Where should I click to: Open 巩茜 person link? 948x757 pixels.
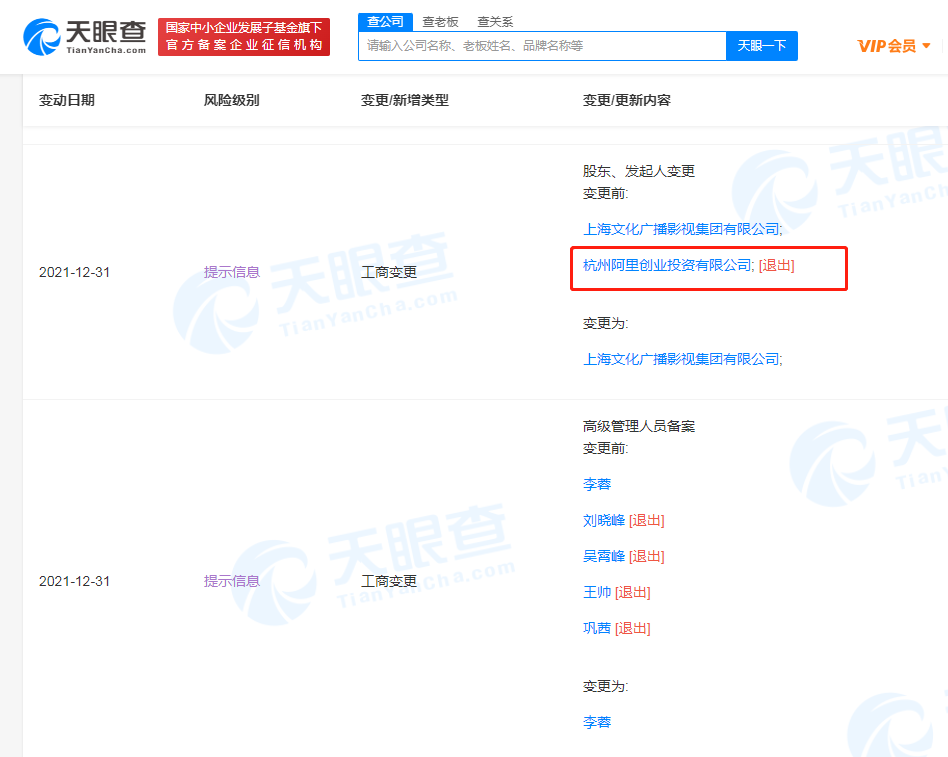click(x=597, y=628)
